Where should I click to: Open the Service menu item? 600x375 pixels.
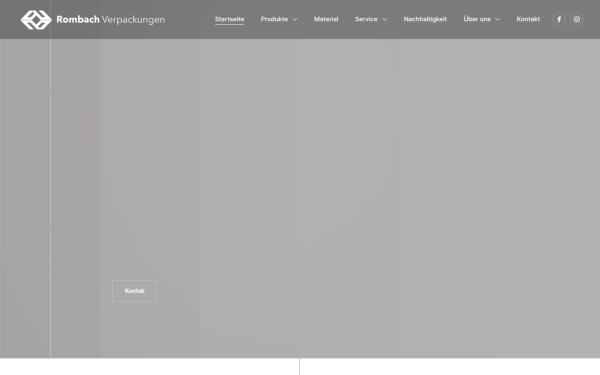pyautogui.click(x=366, y=19)
